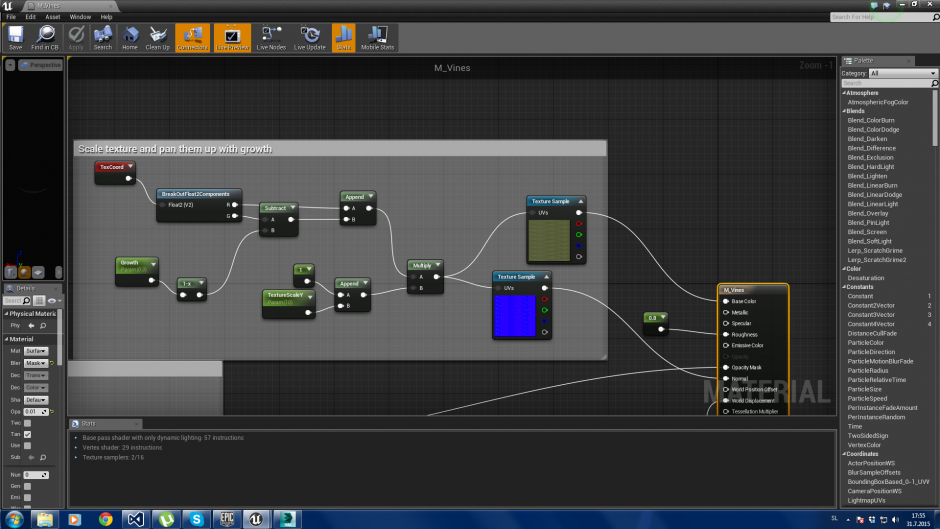Viewport: 940px width, 529px height.
Task: Open the Perspective viewport dropdown
Action: (41, 65)
